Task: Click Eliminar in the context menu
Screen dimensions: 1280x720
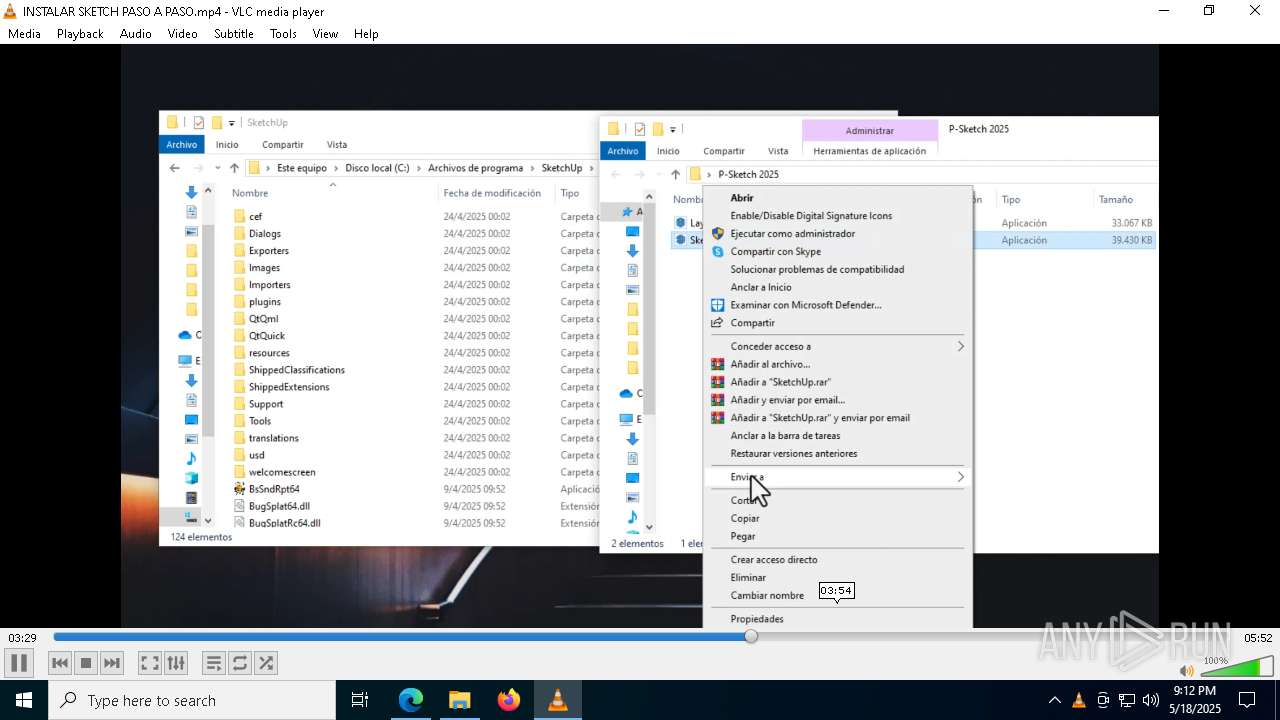Action: (x=748, y=578)
